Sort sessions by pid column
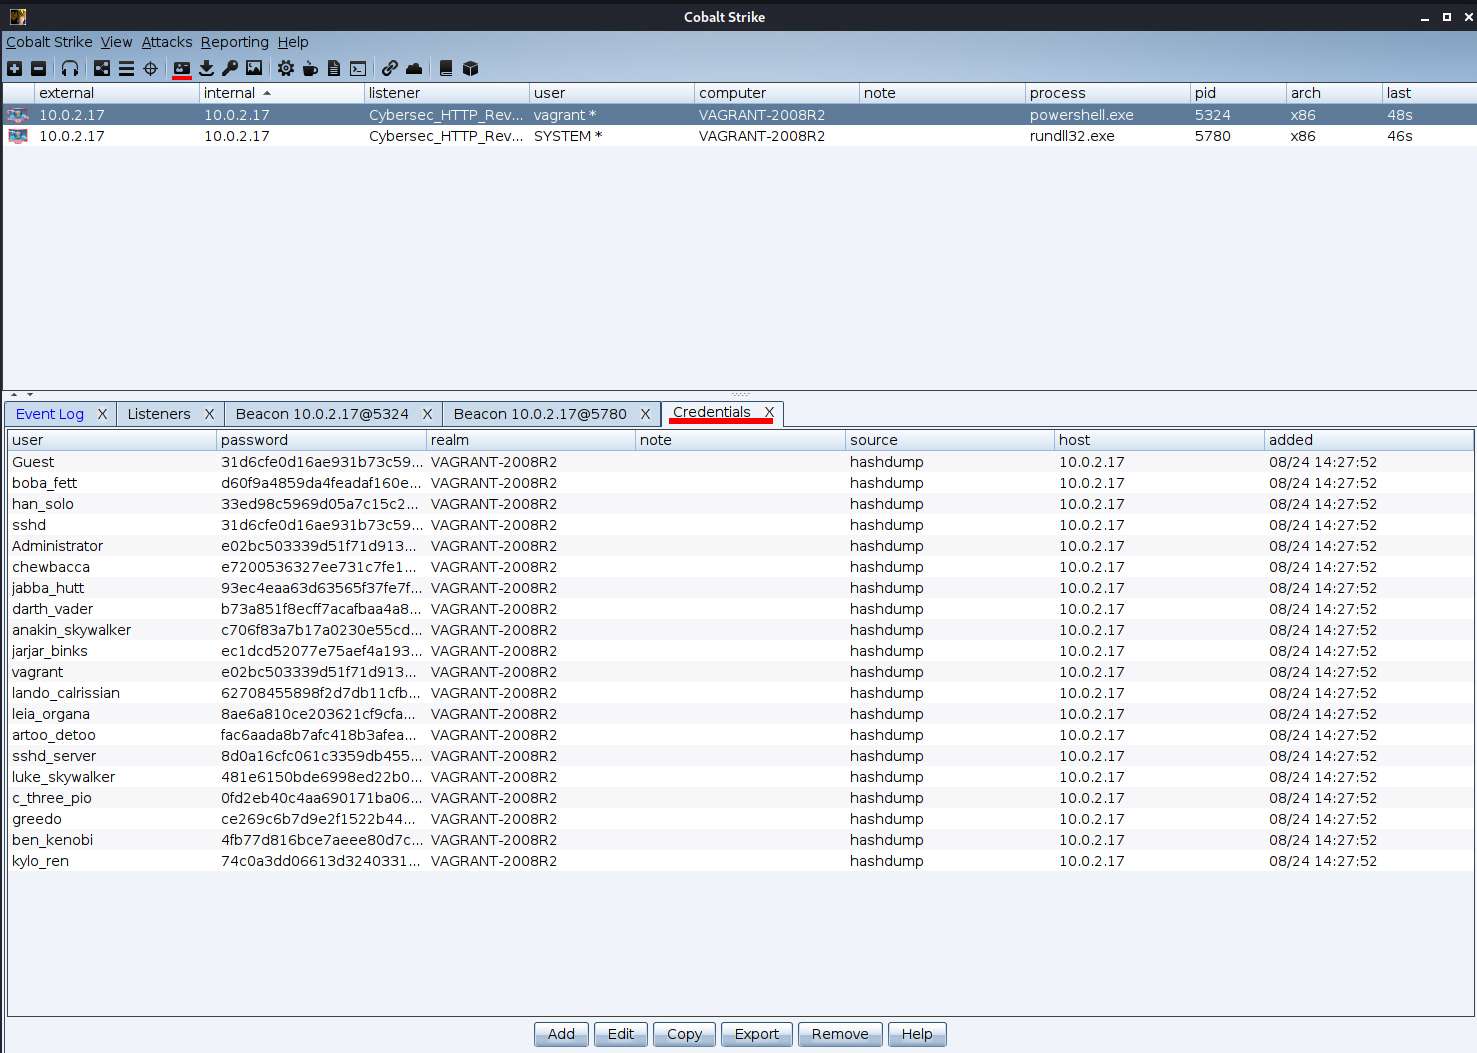 coord(1238,93)
